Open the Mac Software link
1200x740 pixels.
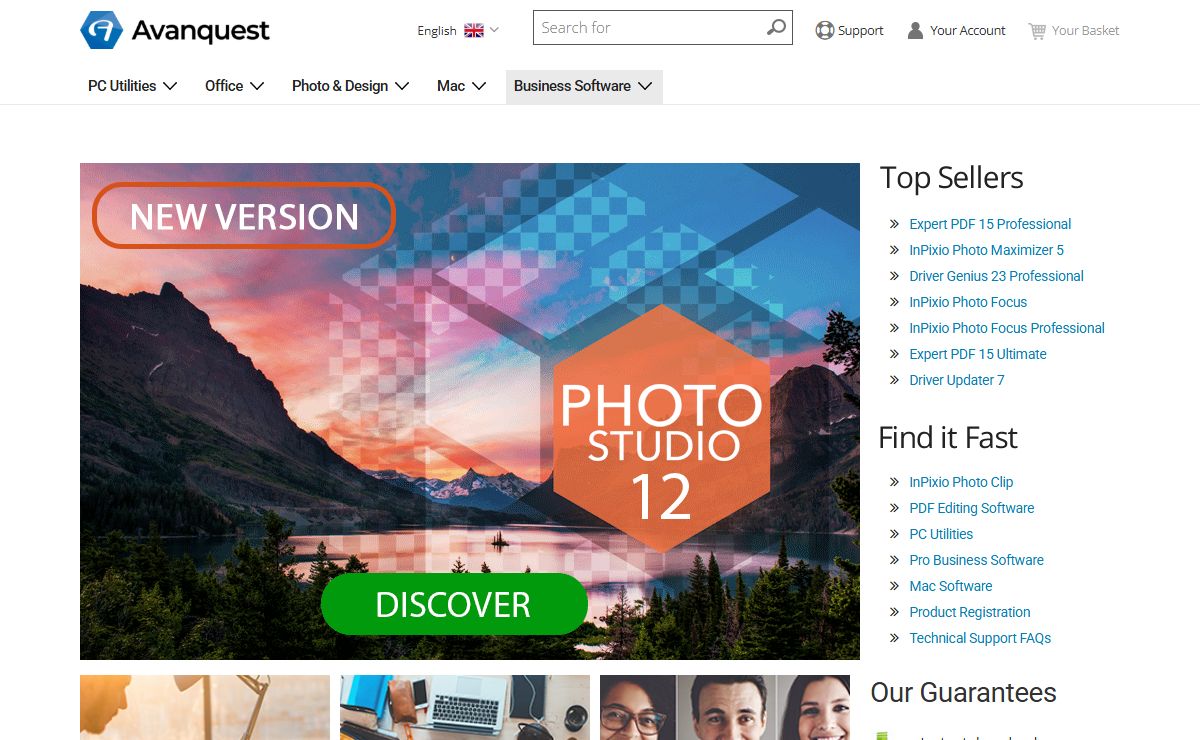pos(951,586)
